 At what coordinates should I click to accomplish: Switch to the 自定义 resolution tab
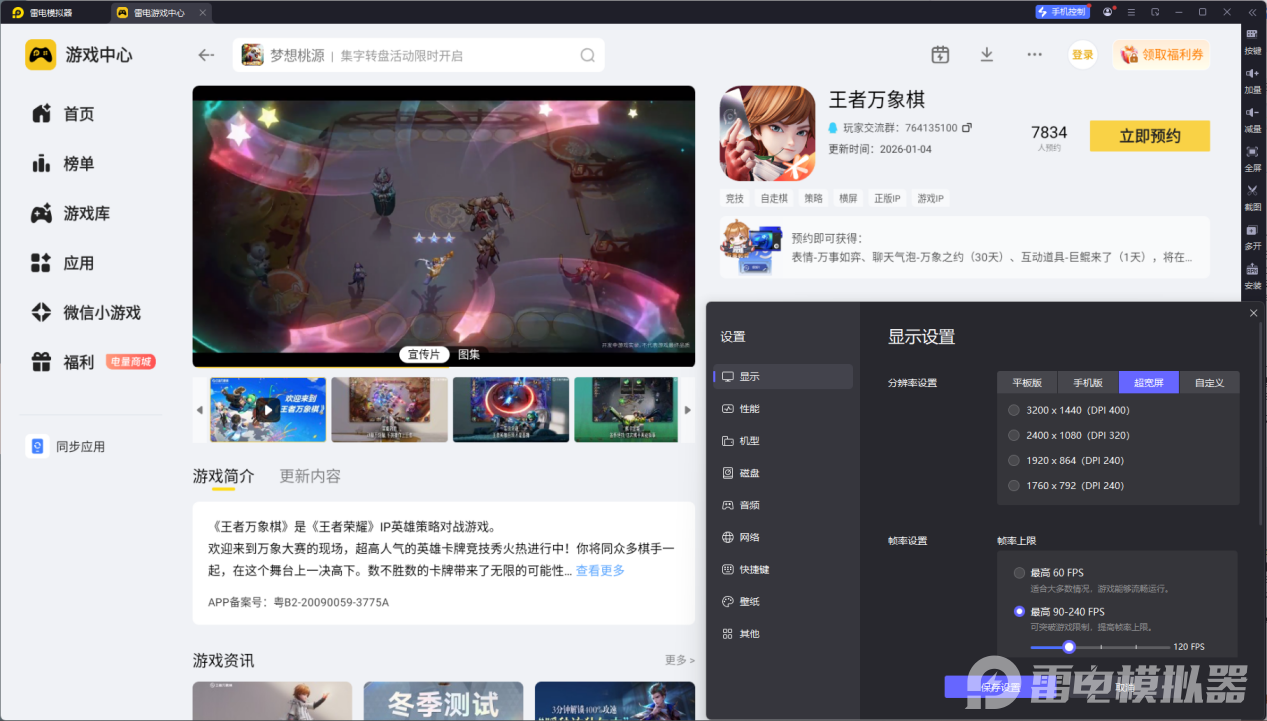pos(1210,382)
